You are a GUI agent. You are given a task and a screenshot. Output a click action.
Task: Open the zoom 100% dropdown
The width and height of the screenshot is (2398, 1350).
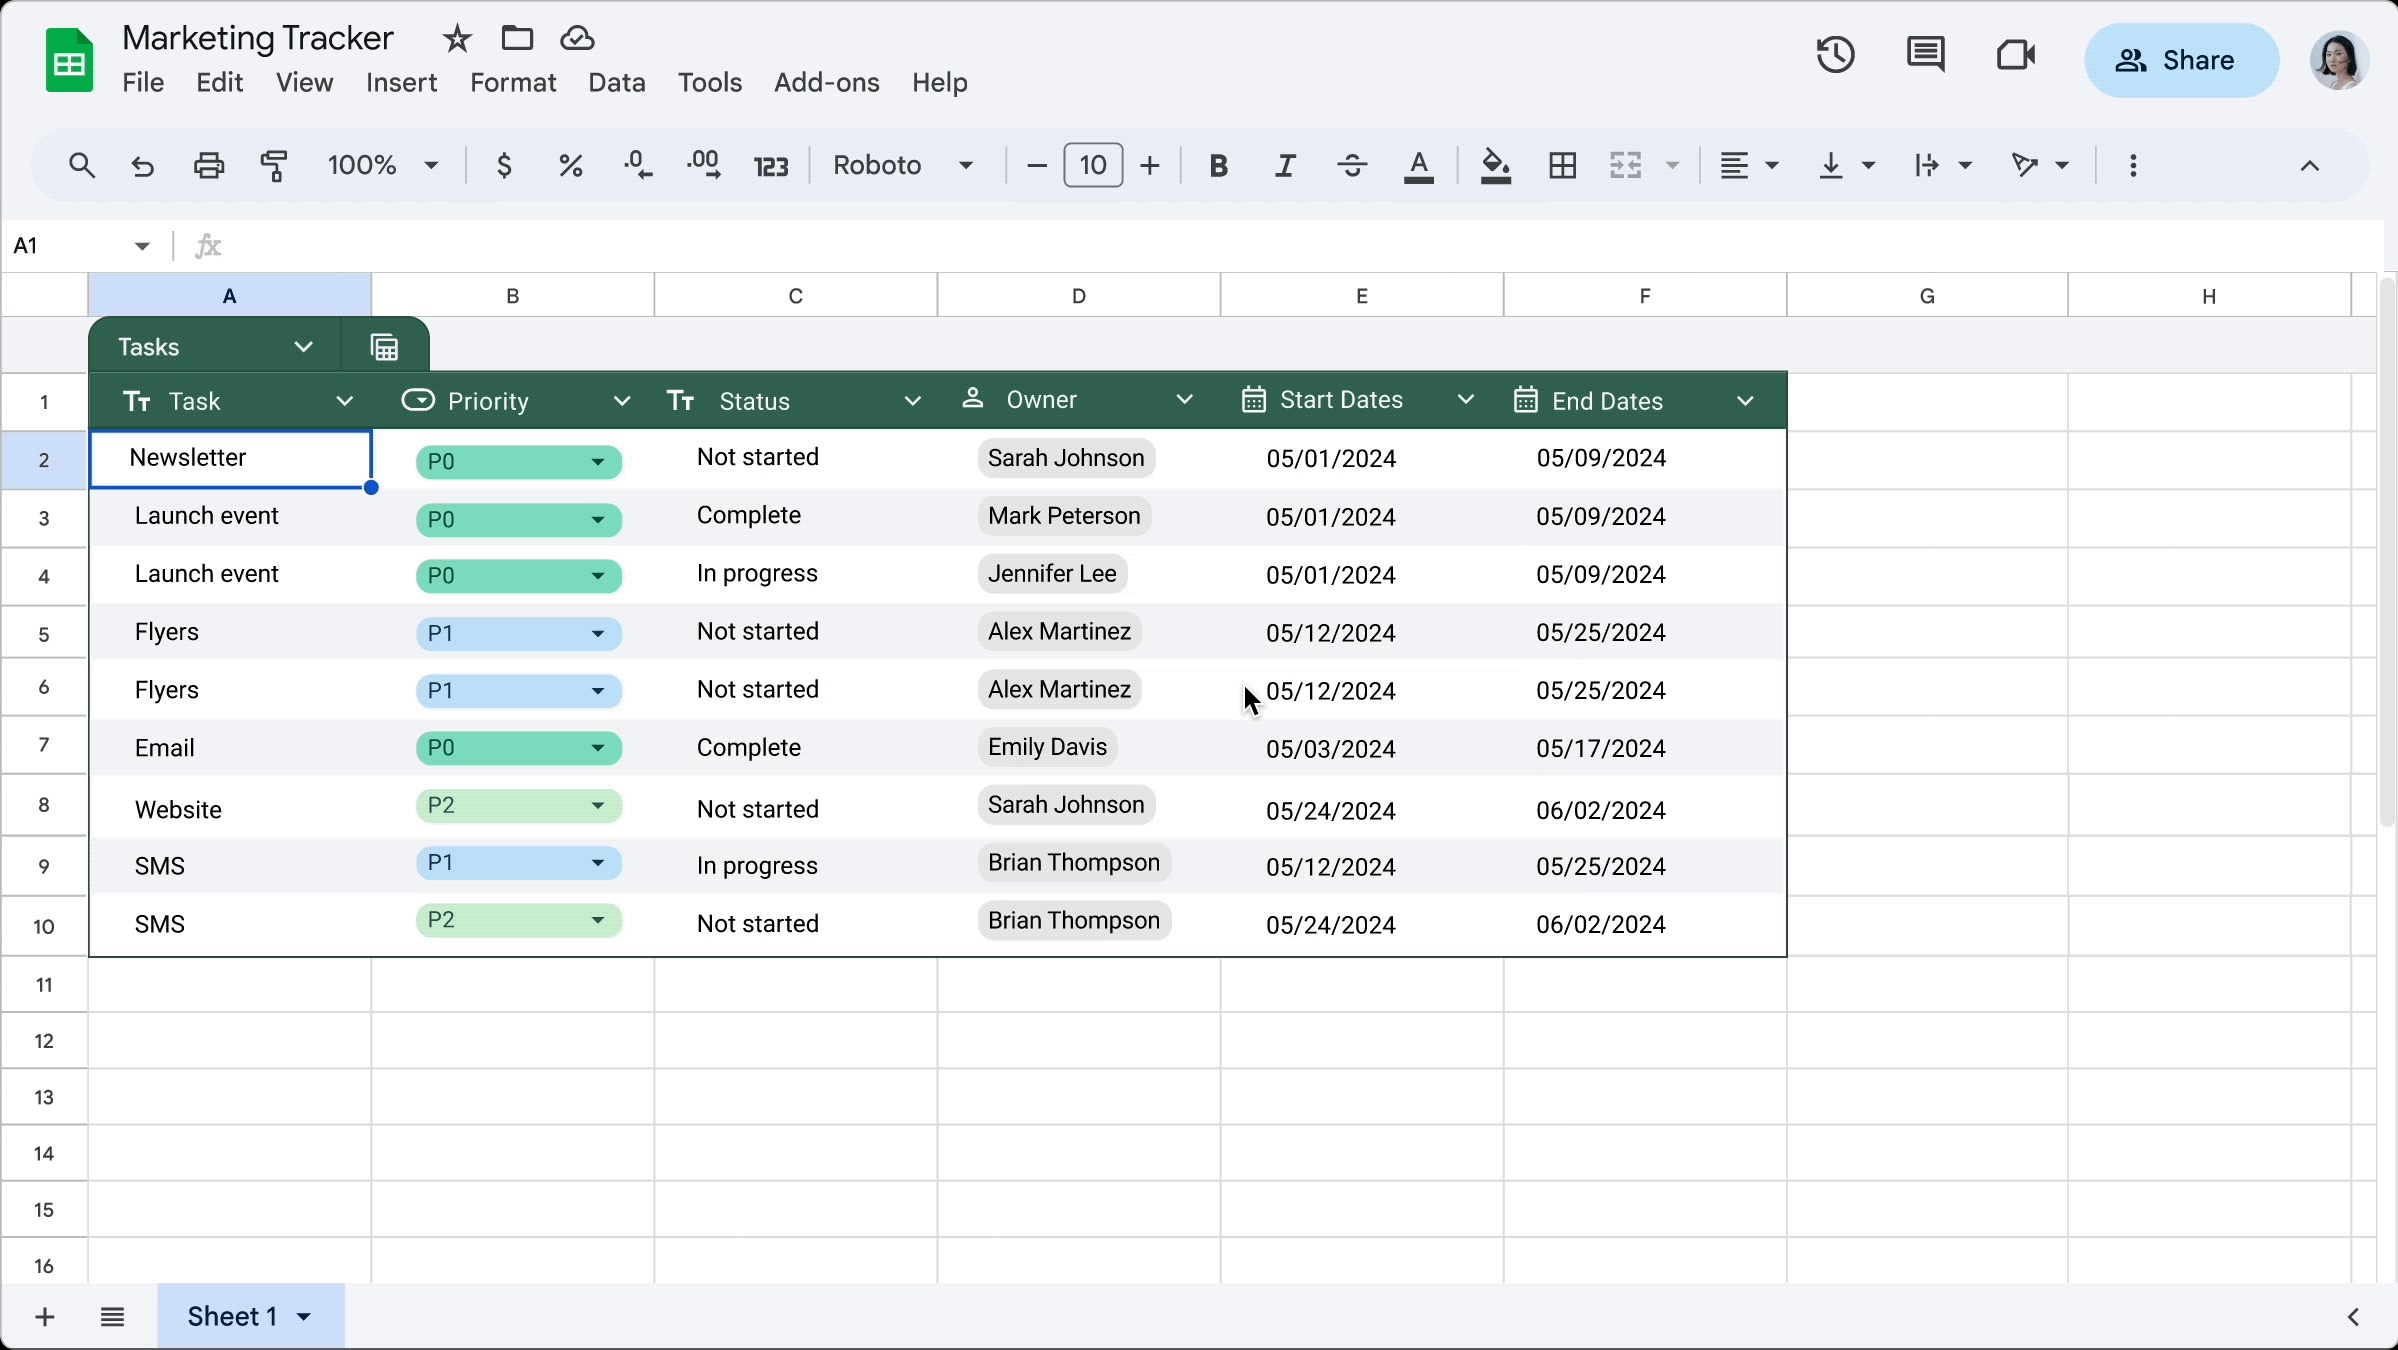click(x=384, y=165)
